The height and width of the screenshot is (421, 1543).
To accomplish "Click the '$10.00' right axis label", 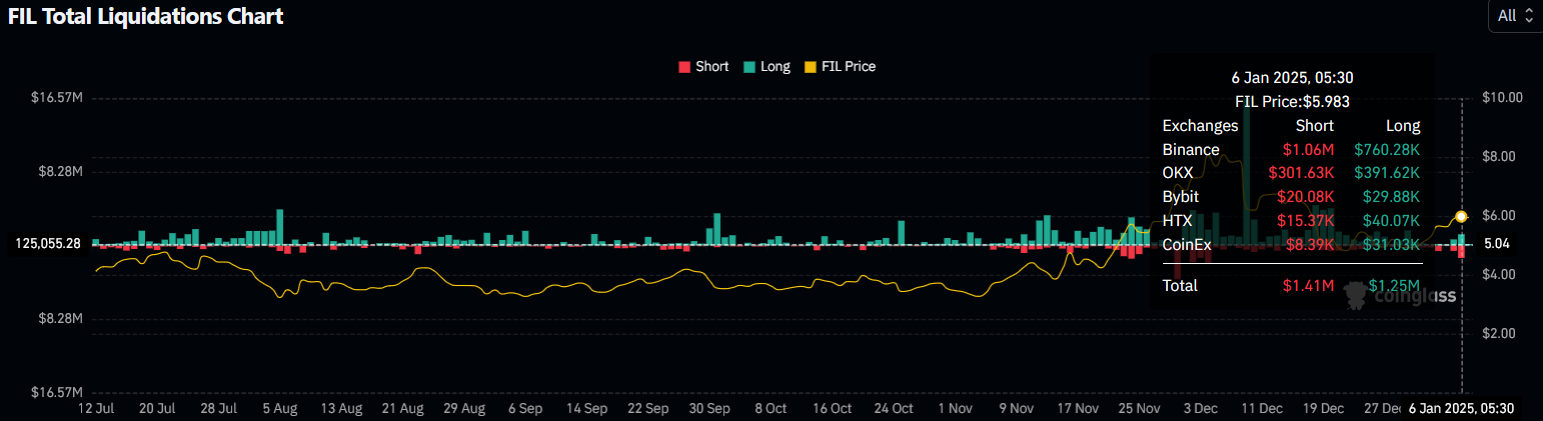I will [1501, 98].
